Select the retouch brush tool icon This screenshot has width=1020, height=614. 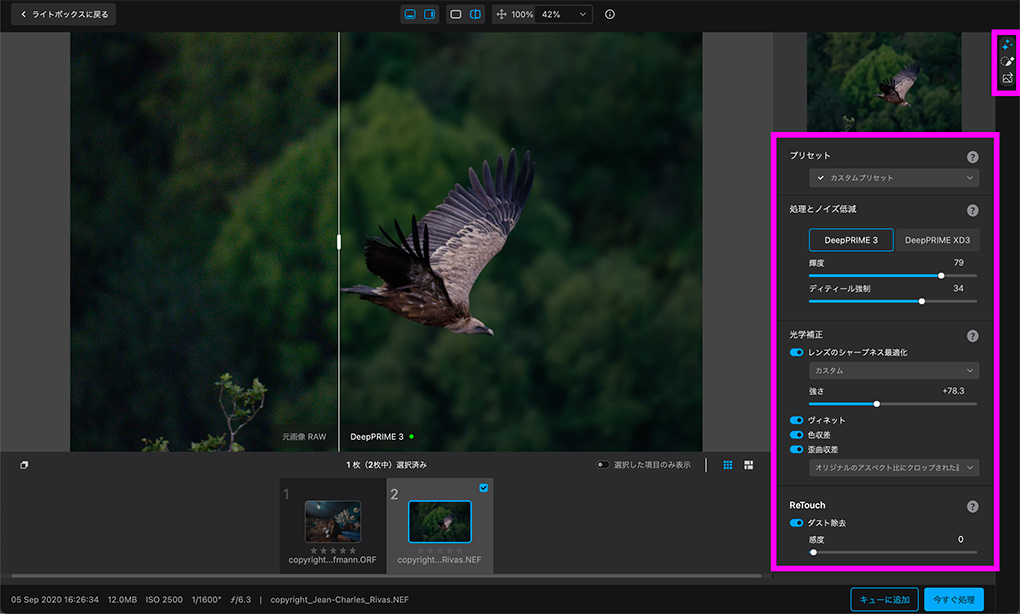point(1007,62)
